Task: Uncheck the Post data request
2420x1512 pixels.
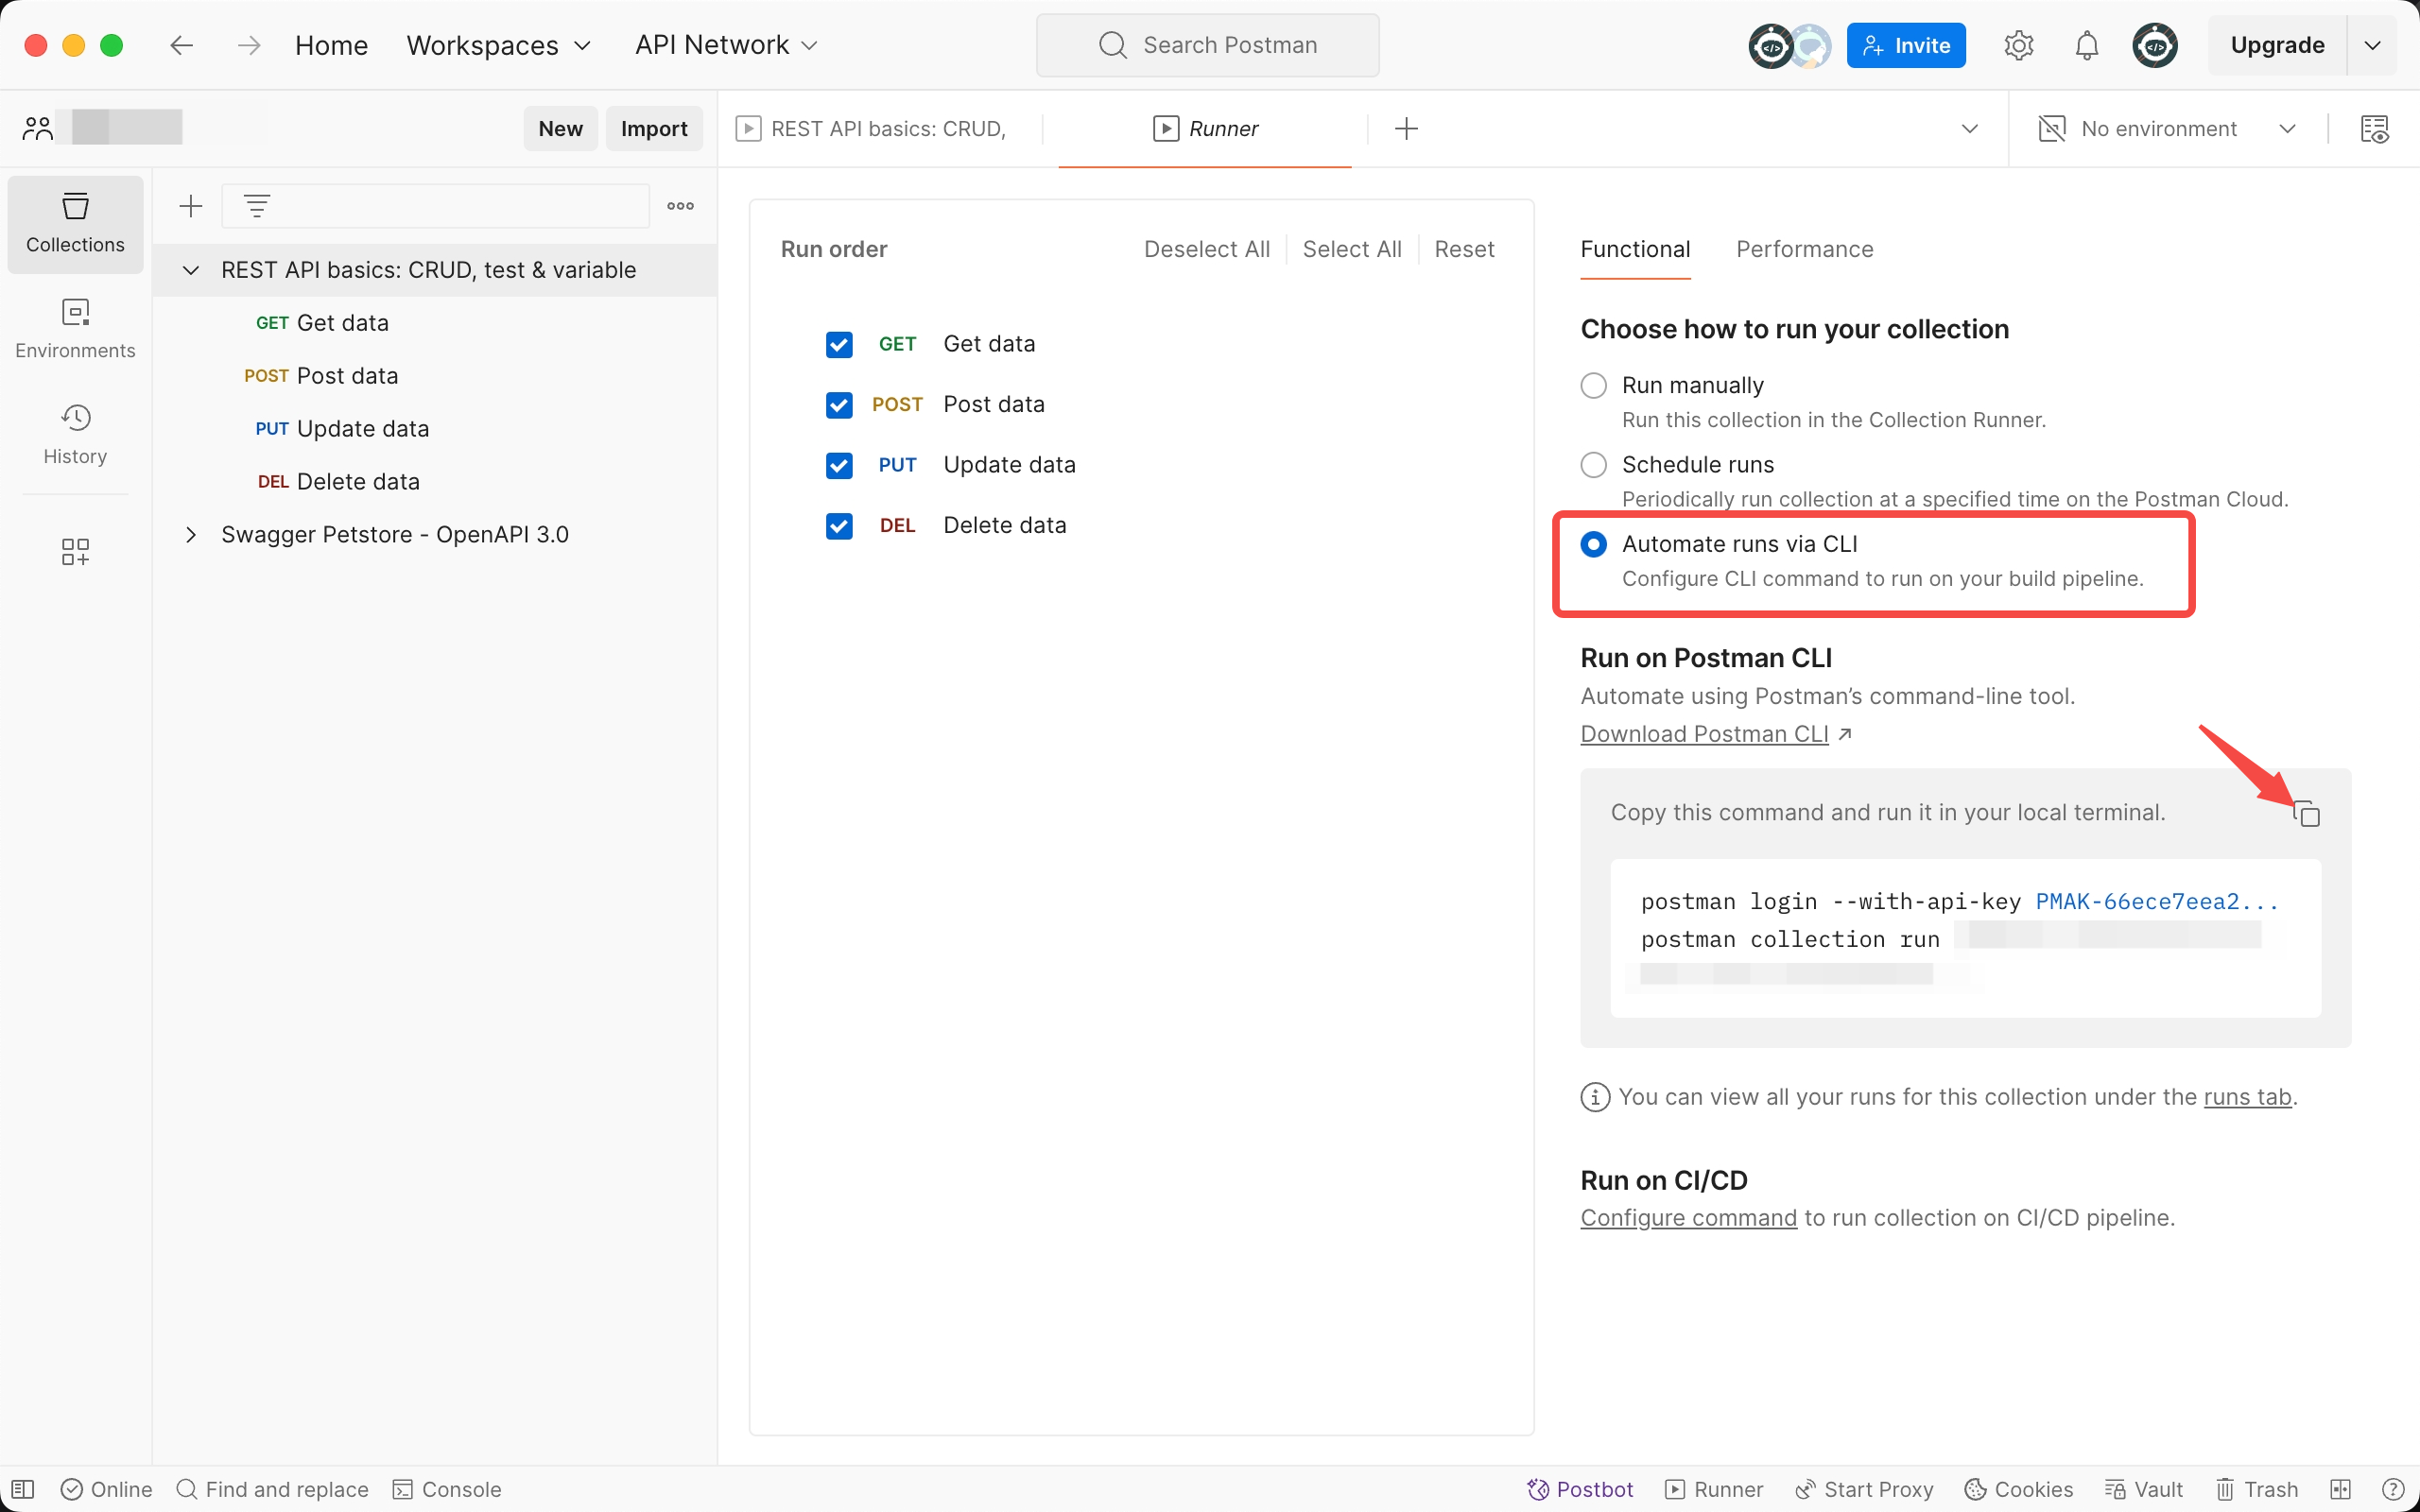Action: [x=839, y=405]
